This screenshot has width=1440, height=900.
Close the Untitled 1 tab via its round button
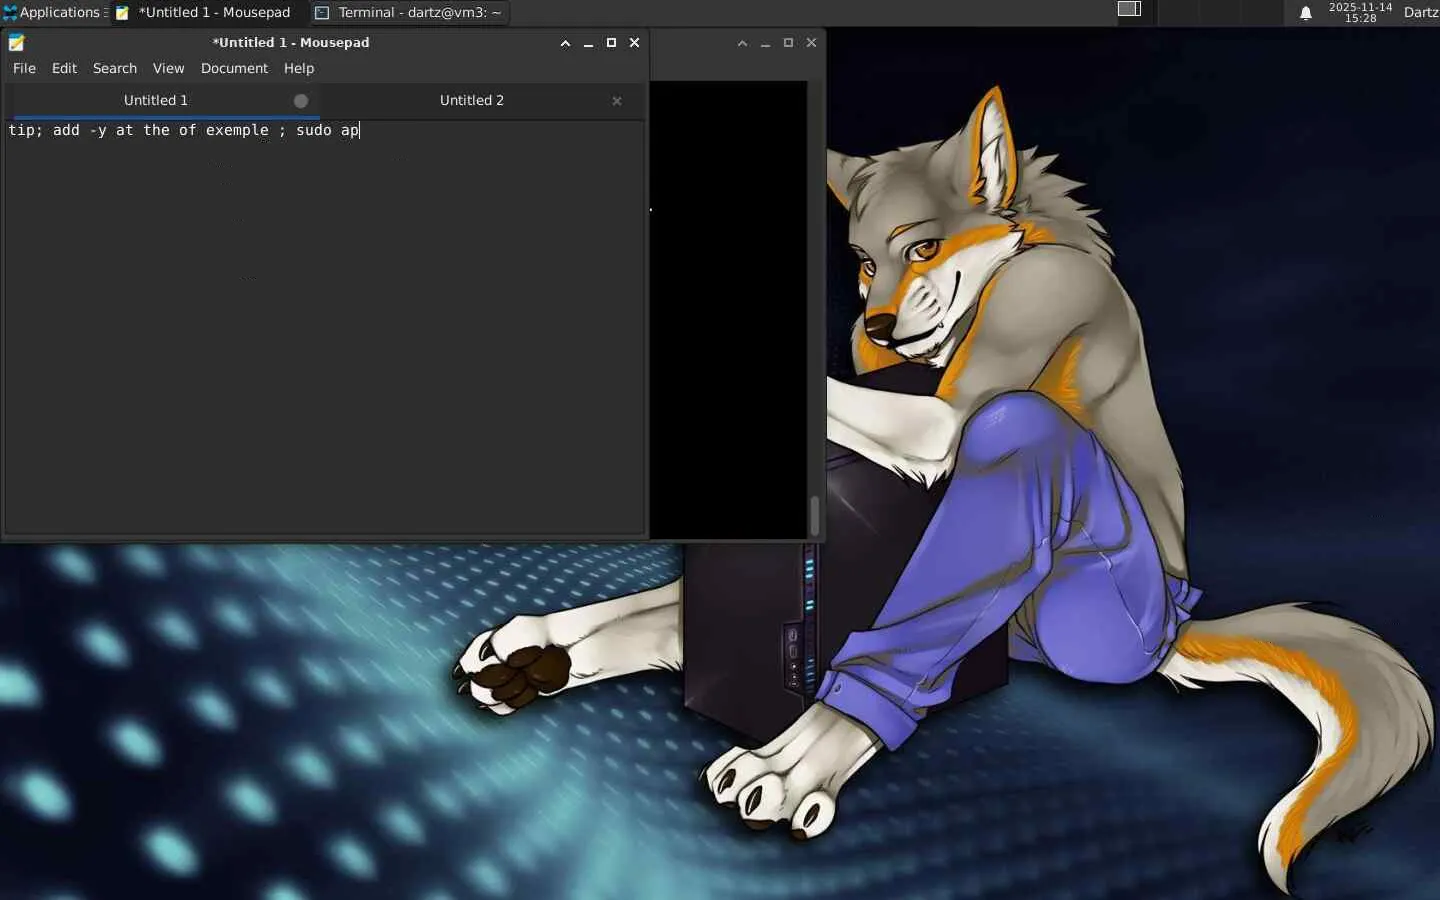pos(301,101)
